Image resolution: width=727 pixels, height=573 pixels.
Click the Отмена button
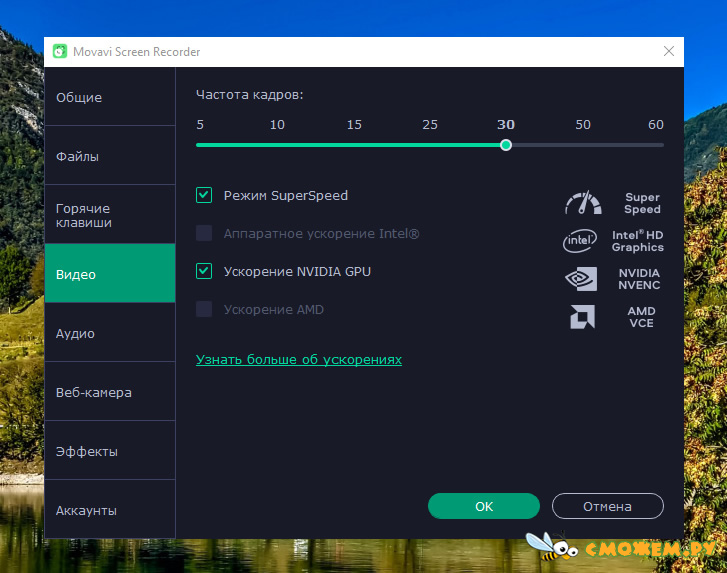coord(607,506)
